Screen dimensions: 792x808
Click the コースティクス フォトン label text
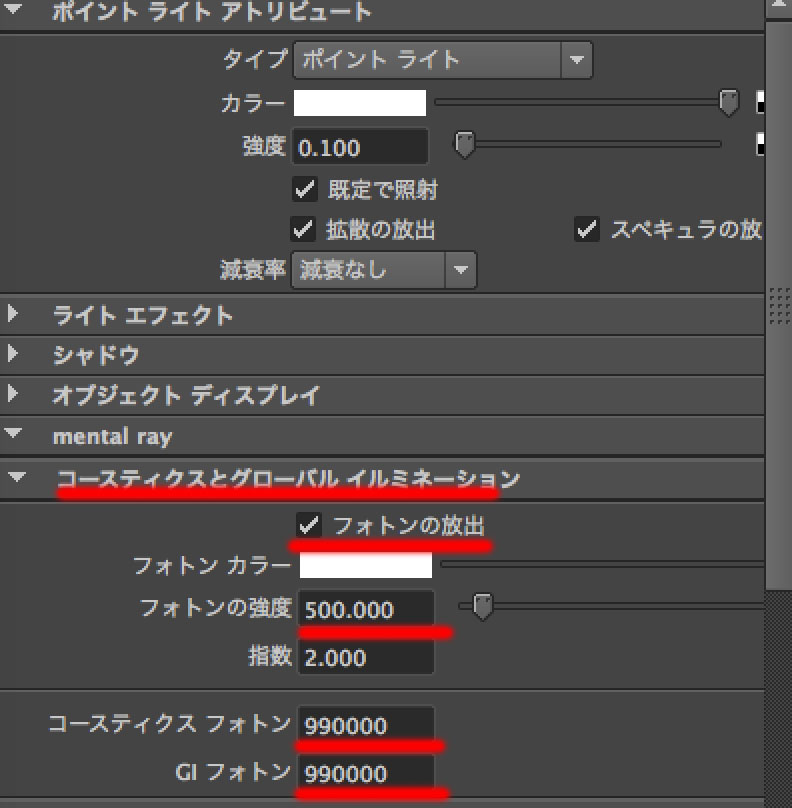click(x=170, y=724)
